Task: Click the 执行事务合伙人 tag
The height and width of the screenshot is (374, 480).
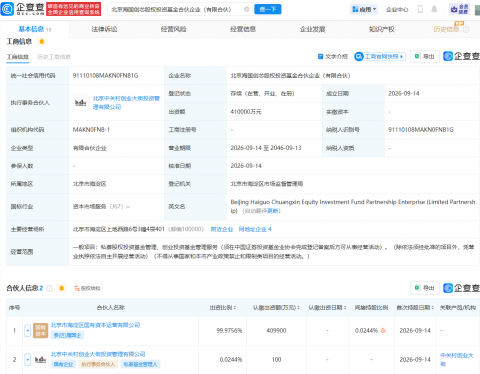Action: pyautogui.click(x=98, y=364)
